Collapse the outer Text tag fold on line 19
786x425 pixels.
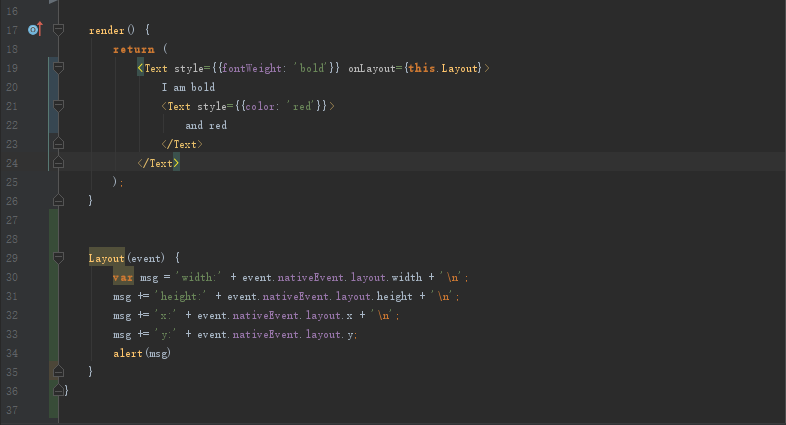coord(58,68)
